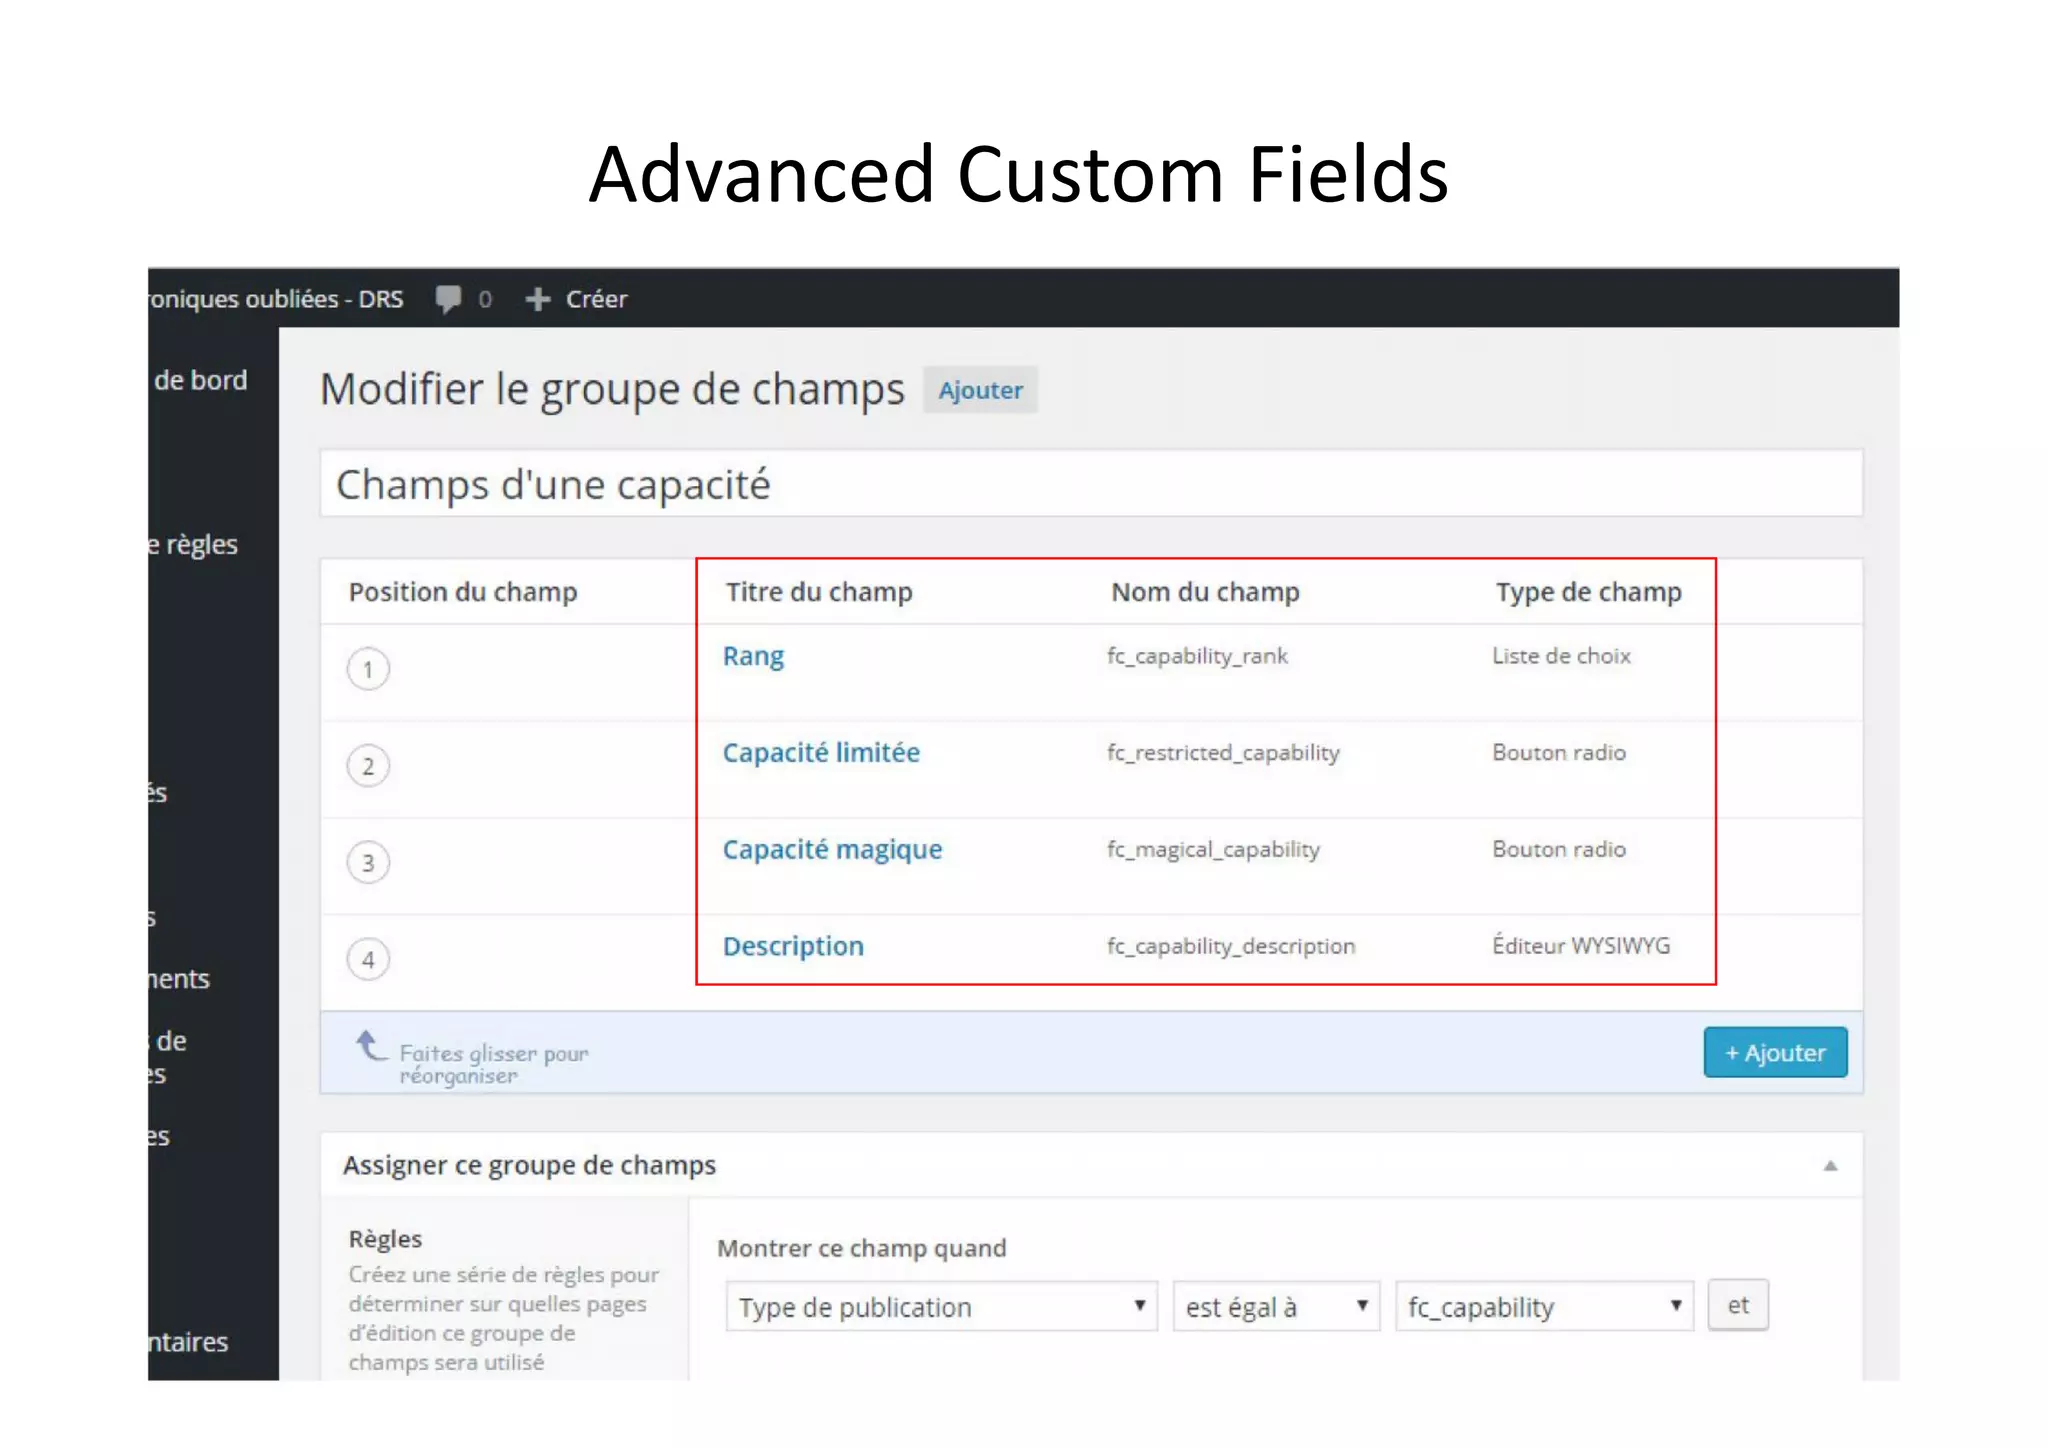This screenshot has width=2048, height=1448.
Task: Click 'Bouton radio' type in Capacité limitée row
Action: [x=1559, y=752]
